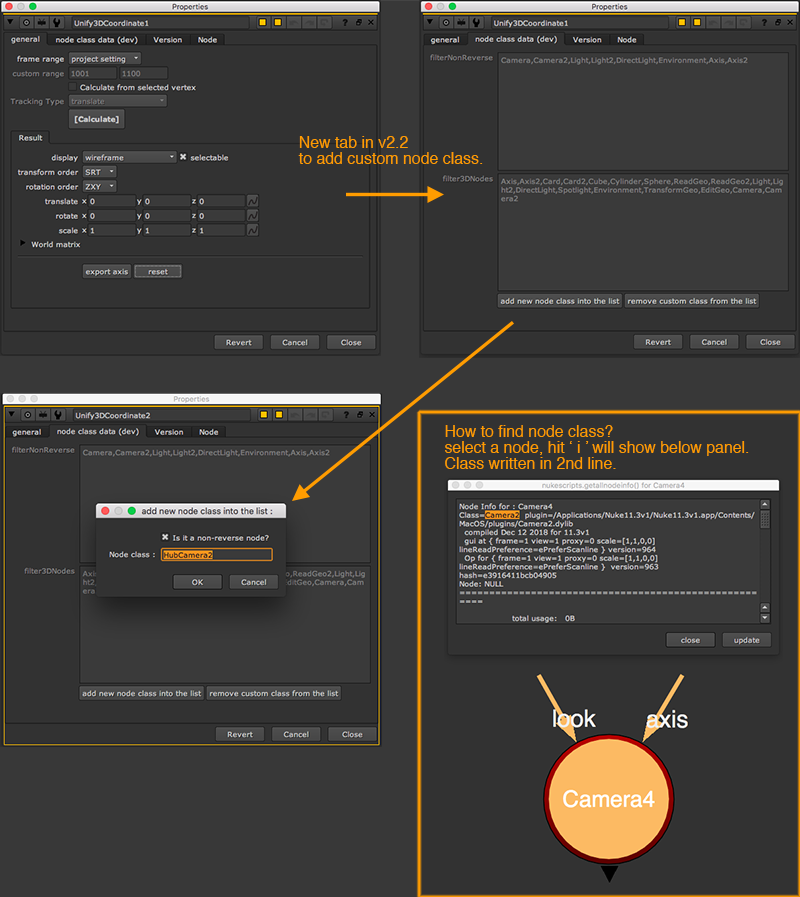
Task: Open the display 'wireframe' dropdown
Action: click(129, 157)
